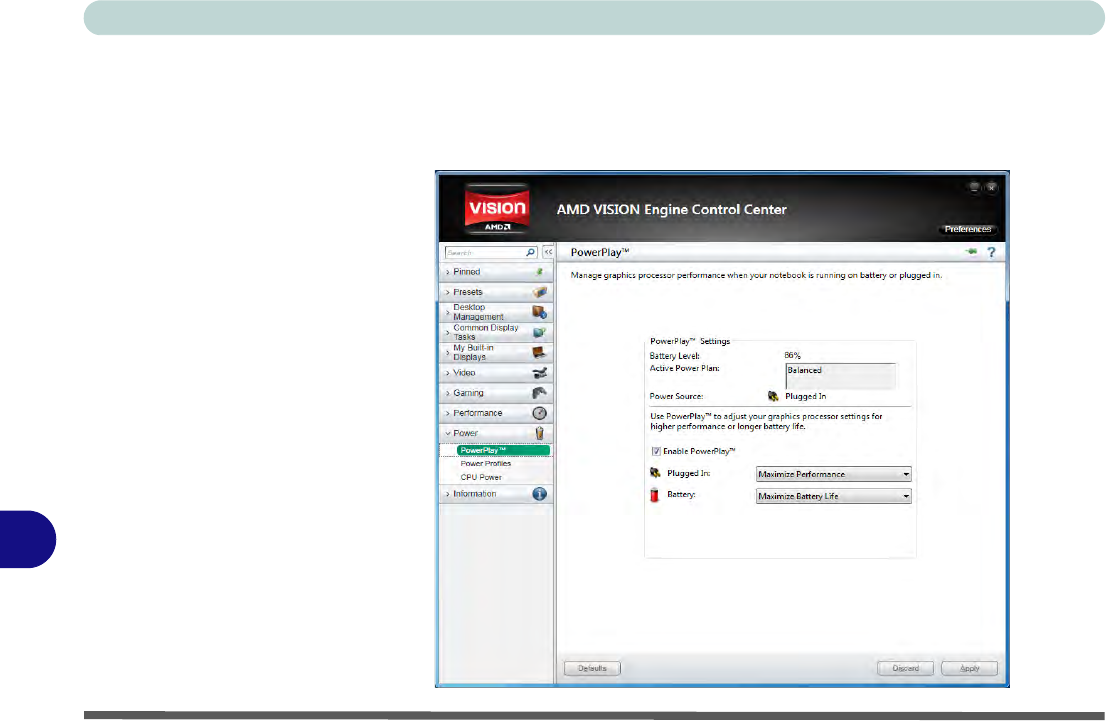Click the Performance gauge icon
The width and height of the screenshot is (1106, 721).
click(x=539, y=413)
